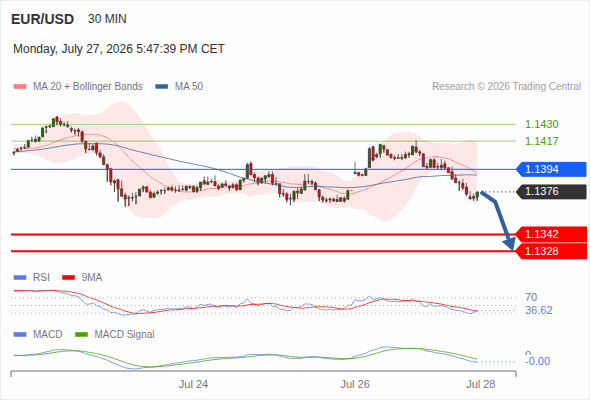
Task: Click the RSI value 36.62 readout
Action: click(539, 310)
